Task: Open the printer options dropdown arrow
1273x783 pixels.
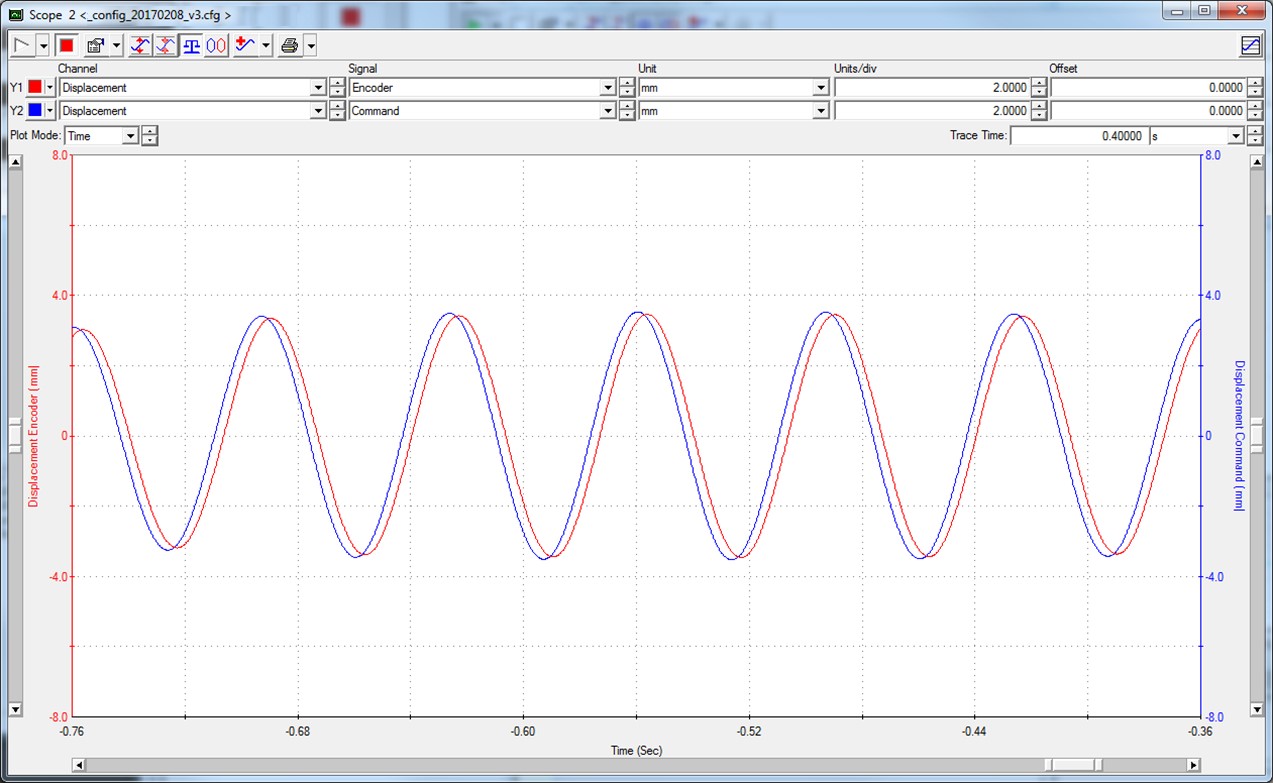Action: tap(311, 45)
